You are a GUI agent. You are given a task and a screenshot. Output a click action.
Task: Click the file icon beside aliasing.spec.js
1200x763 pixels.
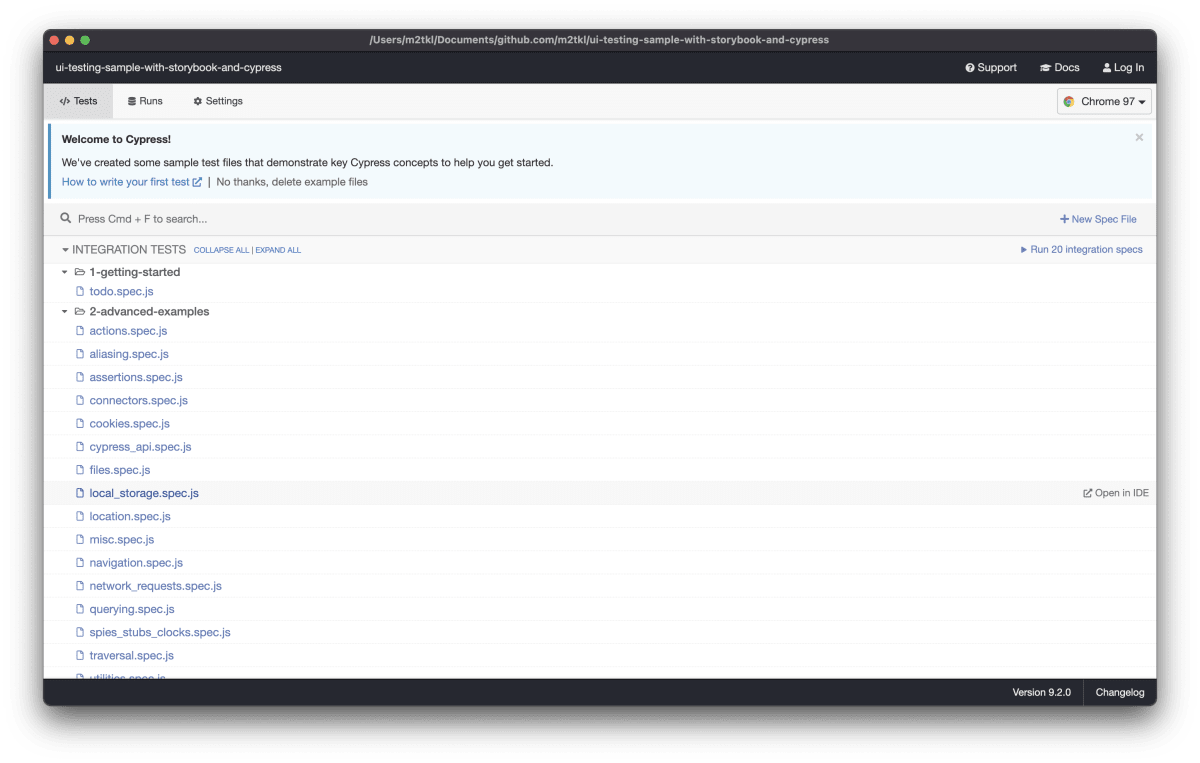pos(80,354)
